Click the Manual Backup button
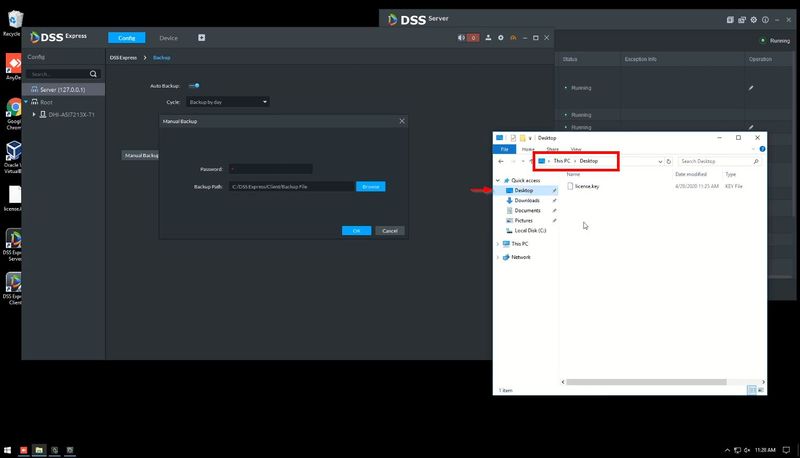Viewport: 800px width, 458px height. (141, 155)
